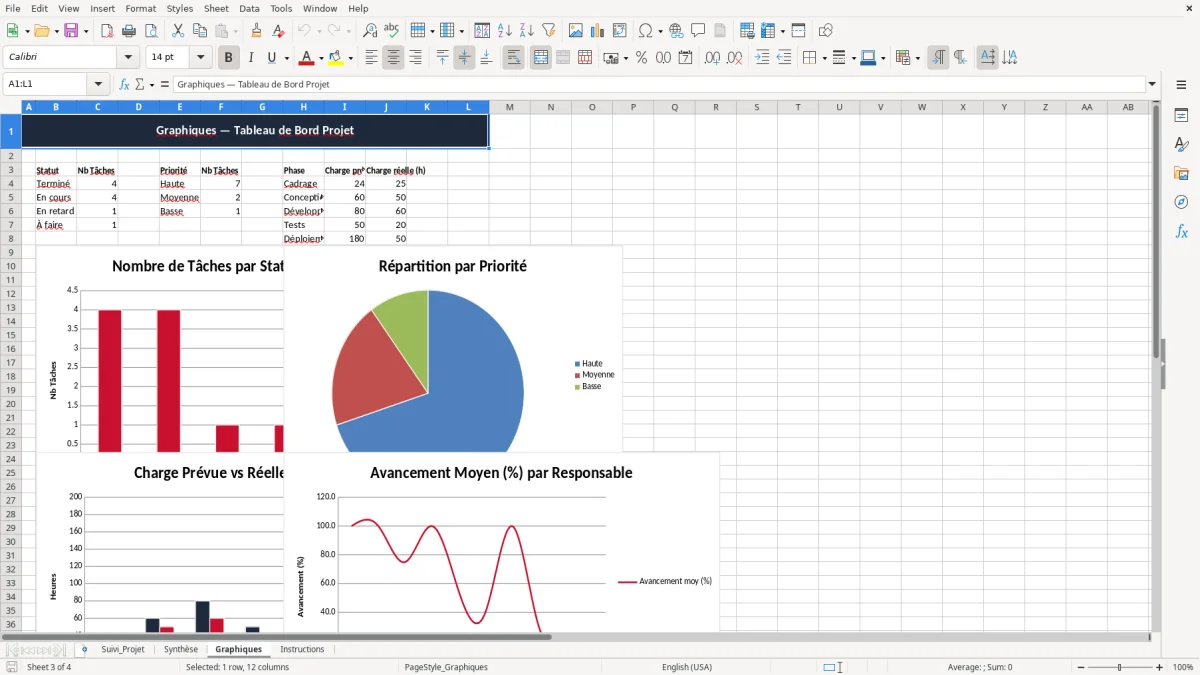The height and width of the screenshot is (675, 1200).
Task: Click the Print icon
Action: [x=129, y=31]
